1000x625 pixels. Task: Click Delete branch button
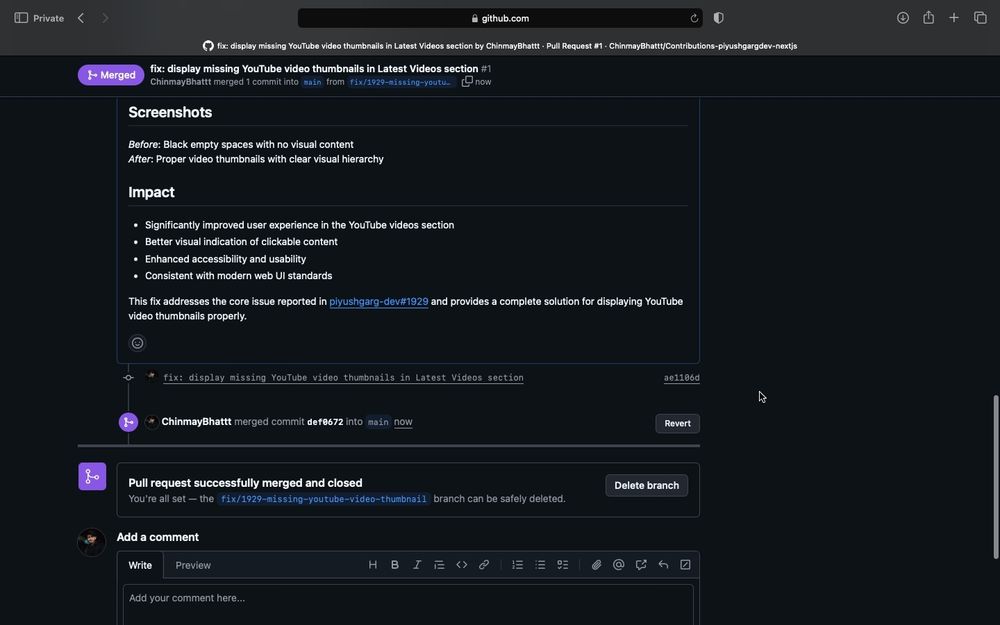click(647, 485)
